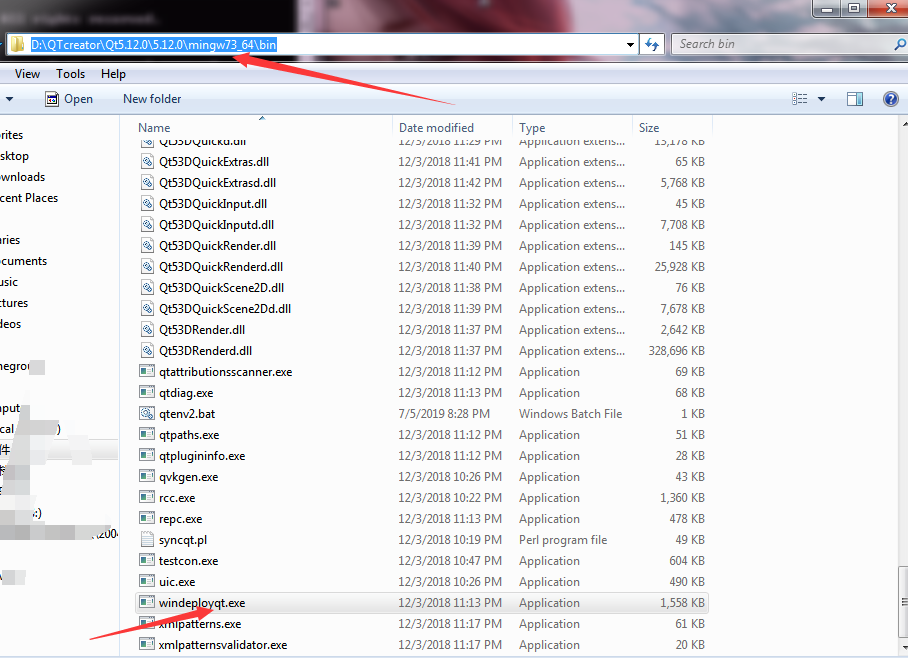This screenshot has width=908, height=658.
Task: Click the scrollbar up arrow
Action: (905, 123)
